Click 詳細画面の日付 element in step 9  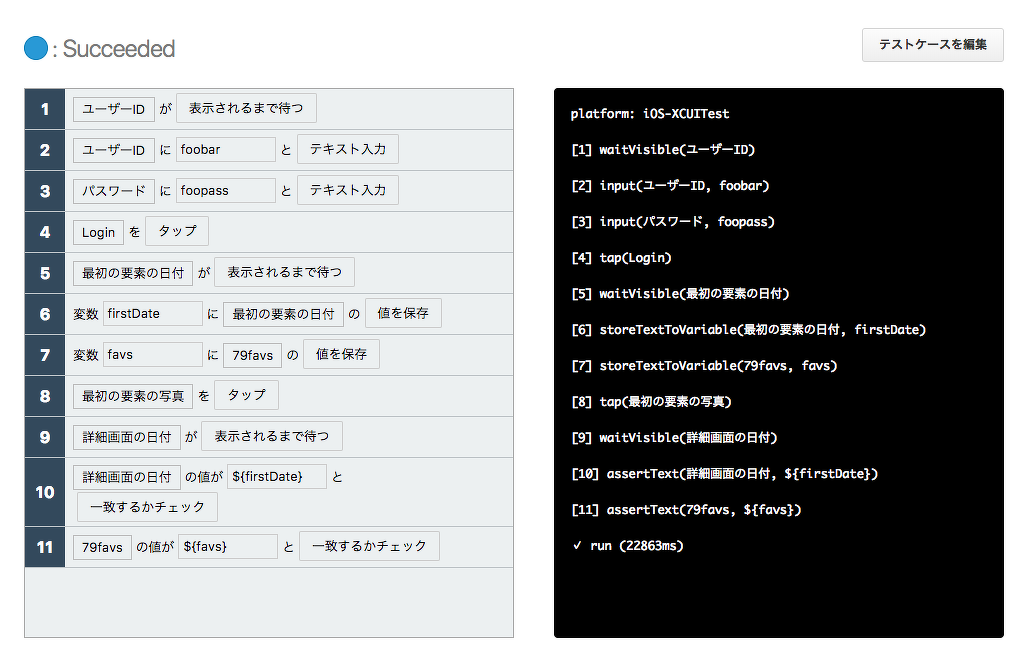click(x=126, y=437)
